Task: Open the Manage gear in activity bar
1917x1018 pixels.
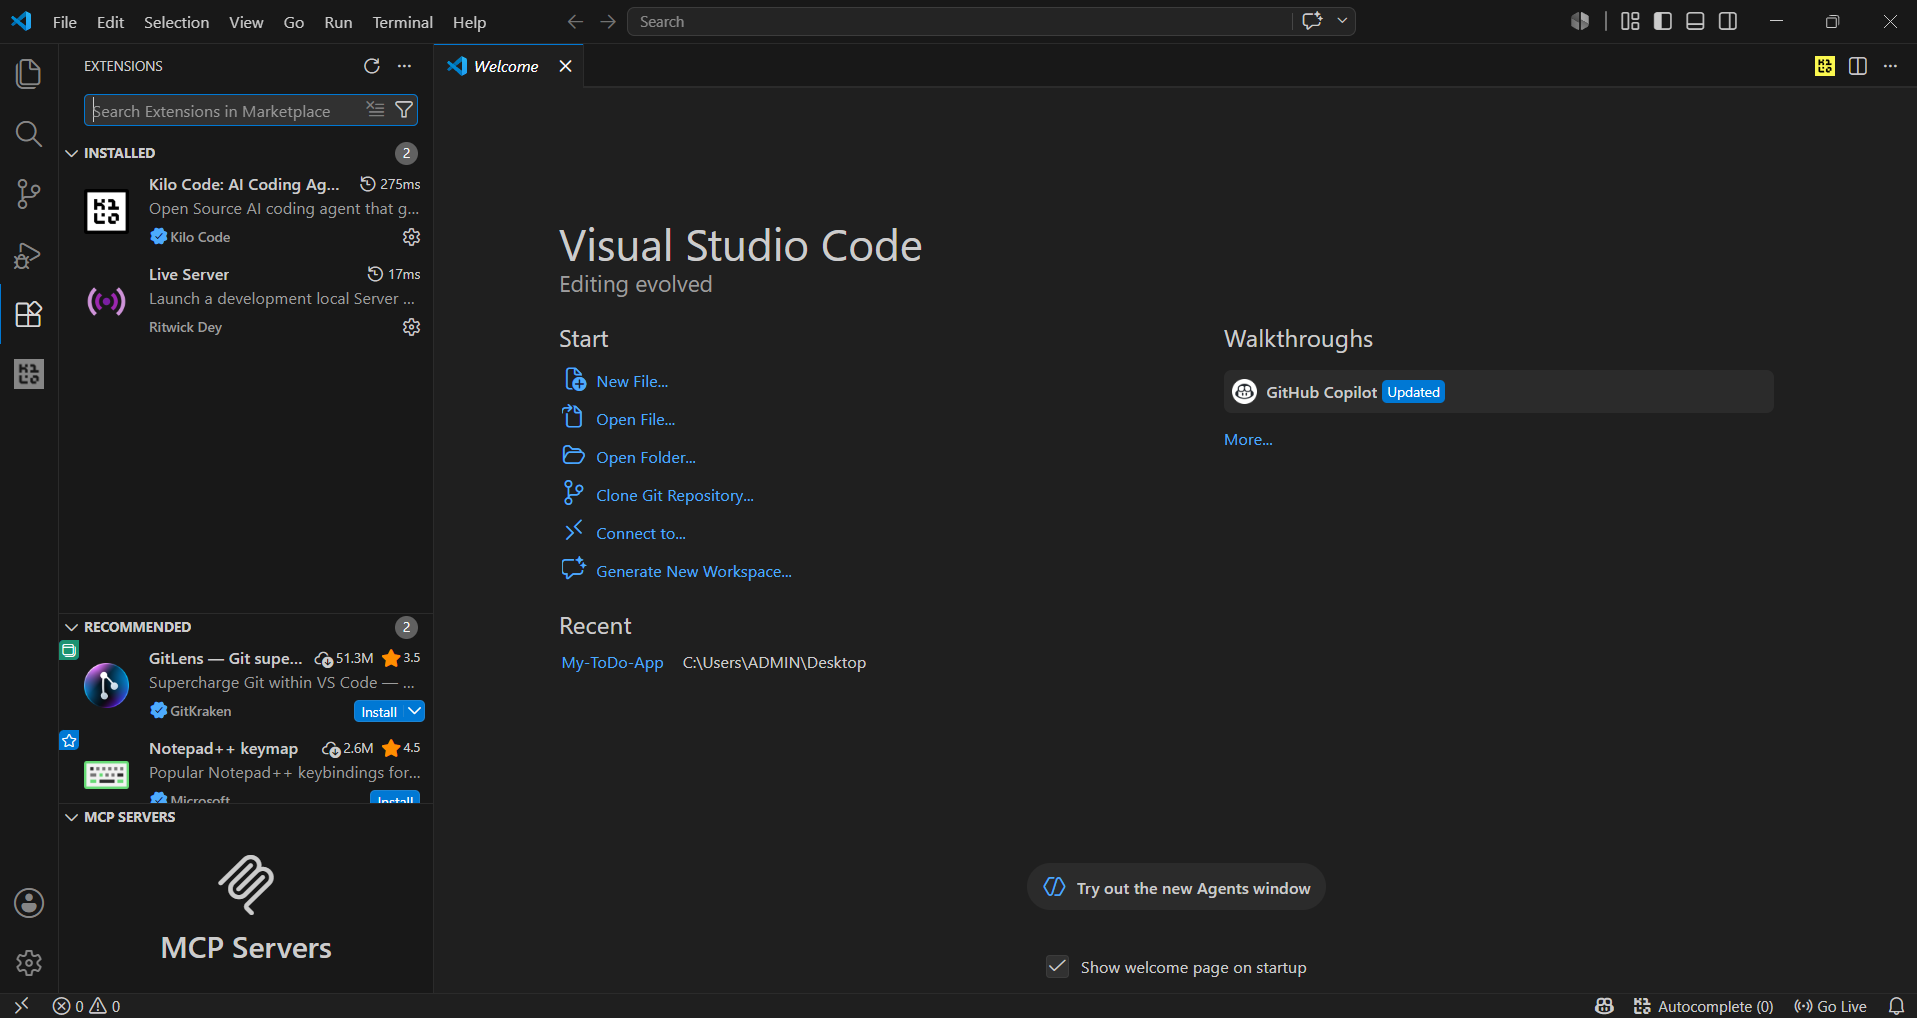Action: (29, 963)
